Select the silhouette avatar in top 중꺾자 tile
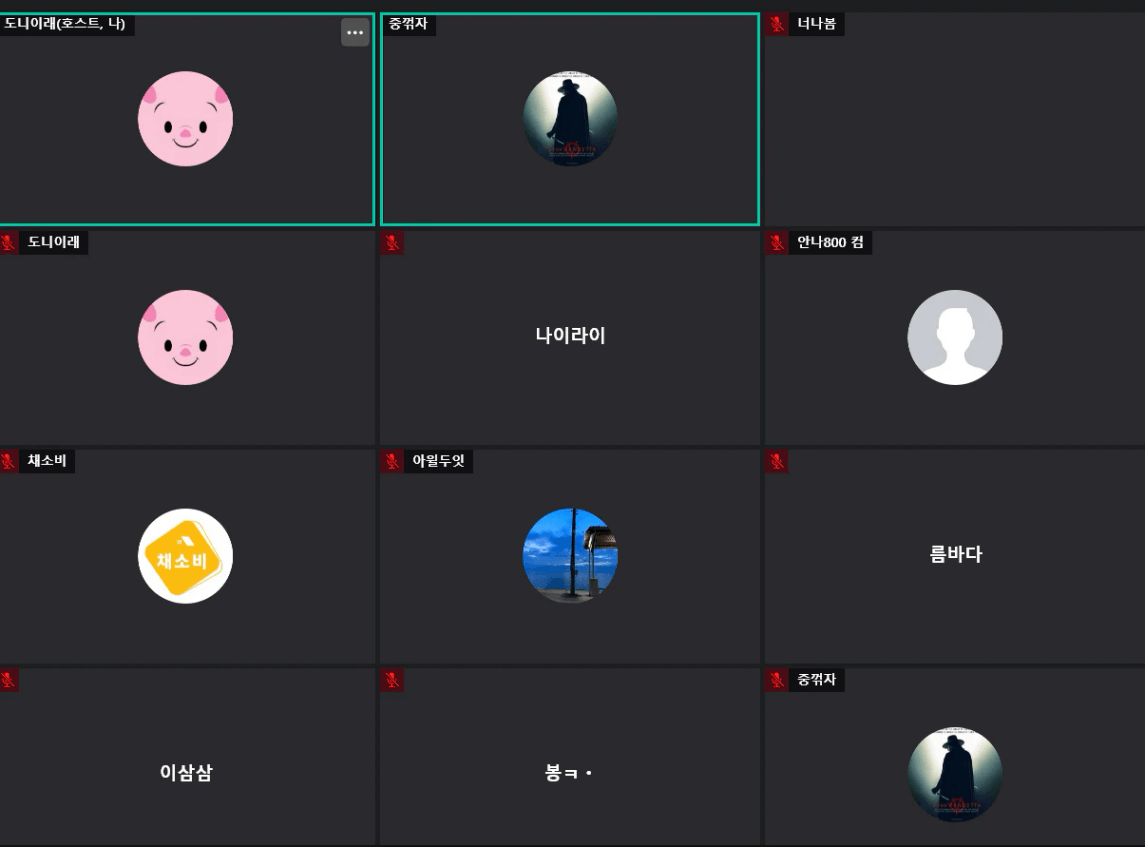The width and height of the screenshot is (1145, 847). pos(570,118)
